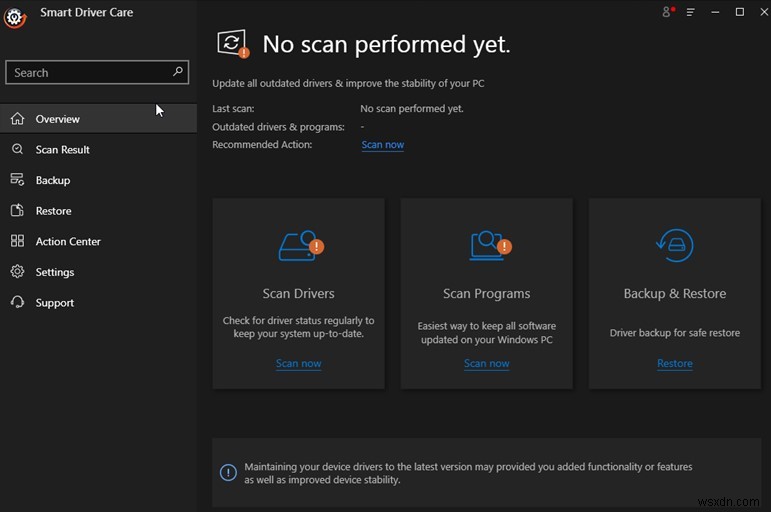
Task: Click the Scan Programs monitor icon
Action: click(x=488, y=246)
